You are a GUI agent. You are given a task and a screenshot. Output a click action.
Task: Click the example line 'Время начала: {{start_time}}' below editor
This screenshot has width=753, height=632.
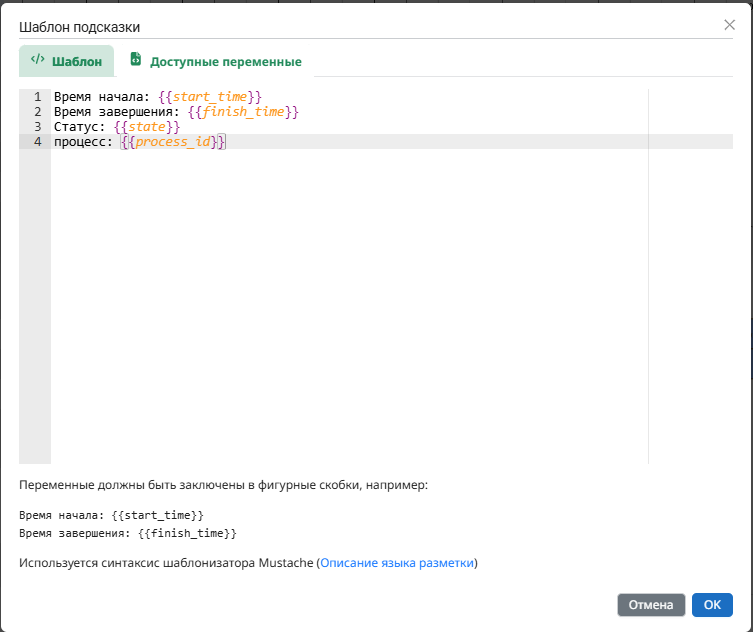(111, 515)
